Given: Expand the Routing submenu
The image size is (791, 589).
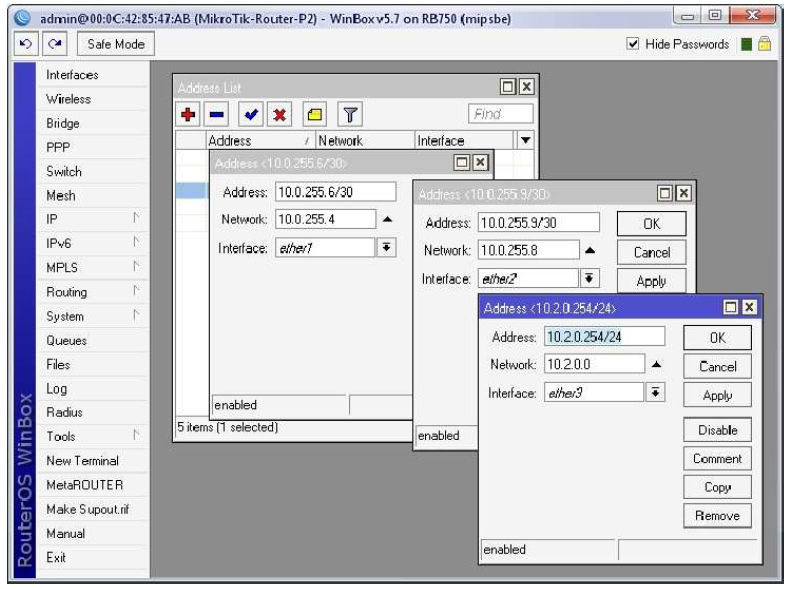Looking at the screenshot, I should 92,292.
